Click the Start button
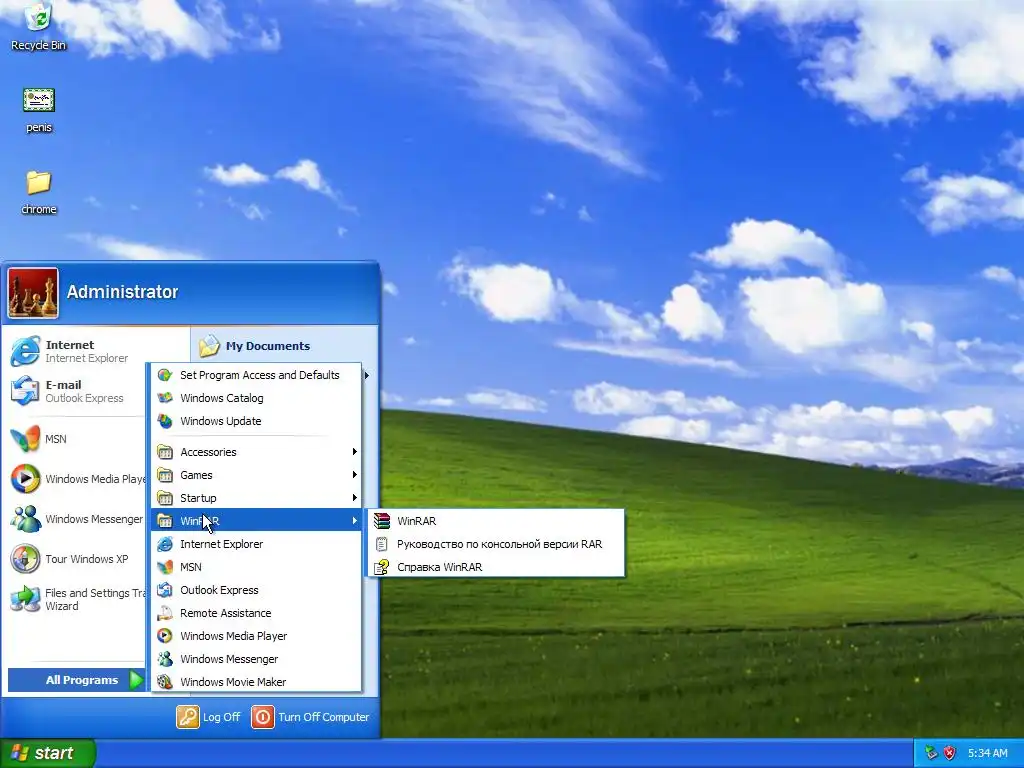 pos(47,753)
